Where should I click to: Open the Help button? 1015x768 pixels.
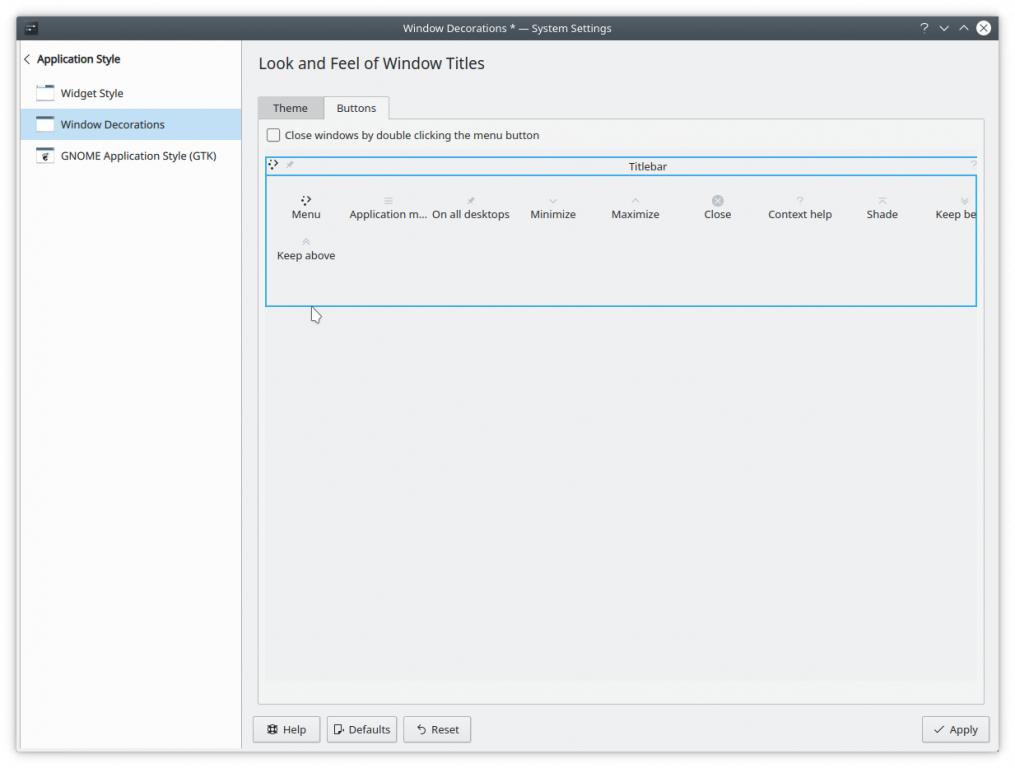tap(286, 730)
